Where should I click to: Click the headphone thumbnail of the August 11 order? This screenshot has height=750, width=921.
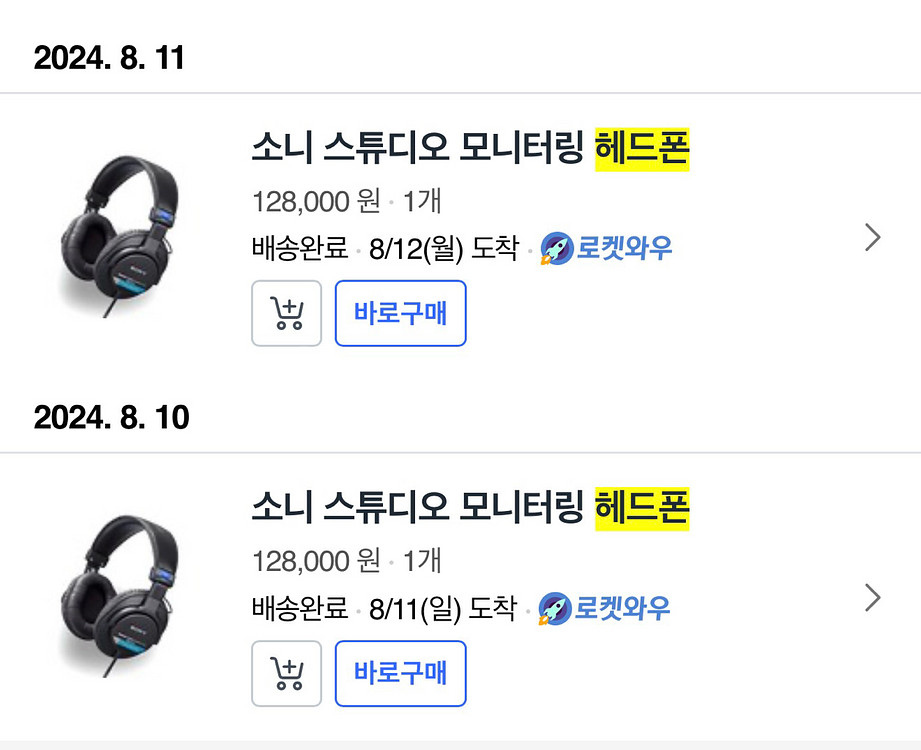[x=120, y=230]
